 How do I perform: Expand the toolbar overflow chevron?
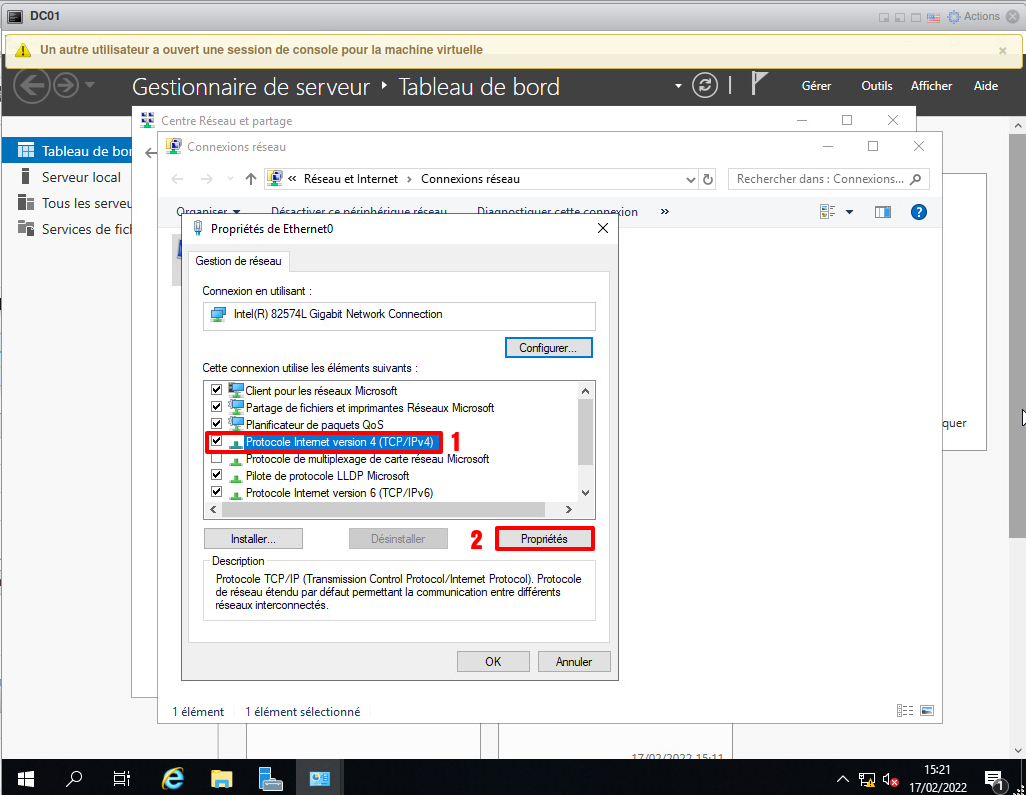pyautogui.click(x=665, y=212)
